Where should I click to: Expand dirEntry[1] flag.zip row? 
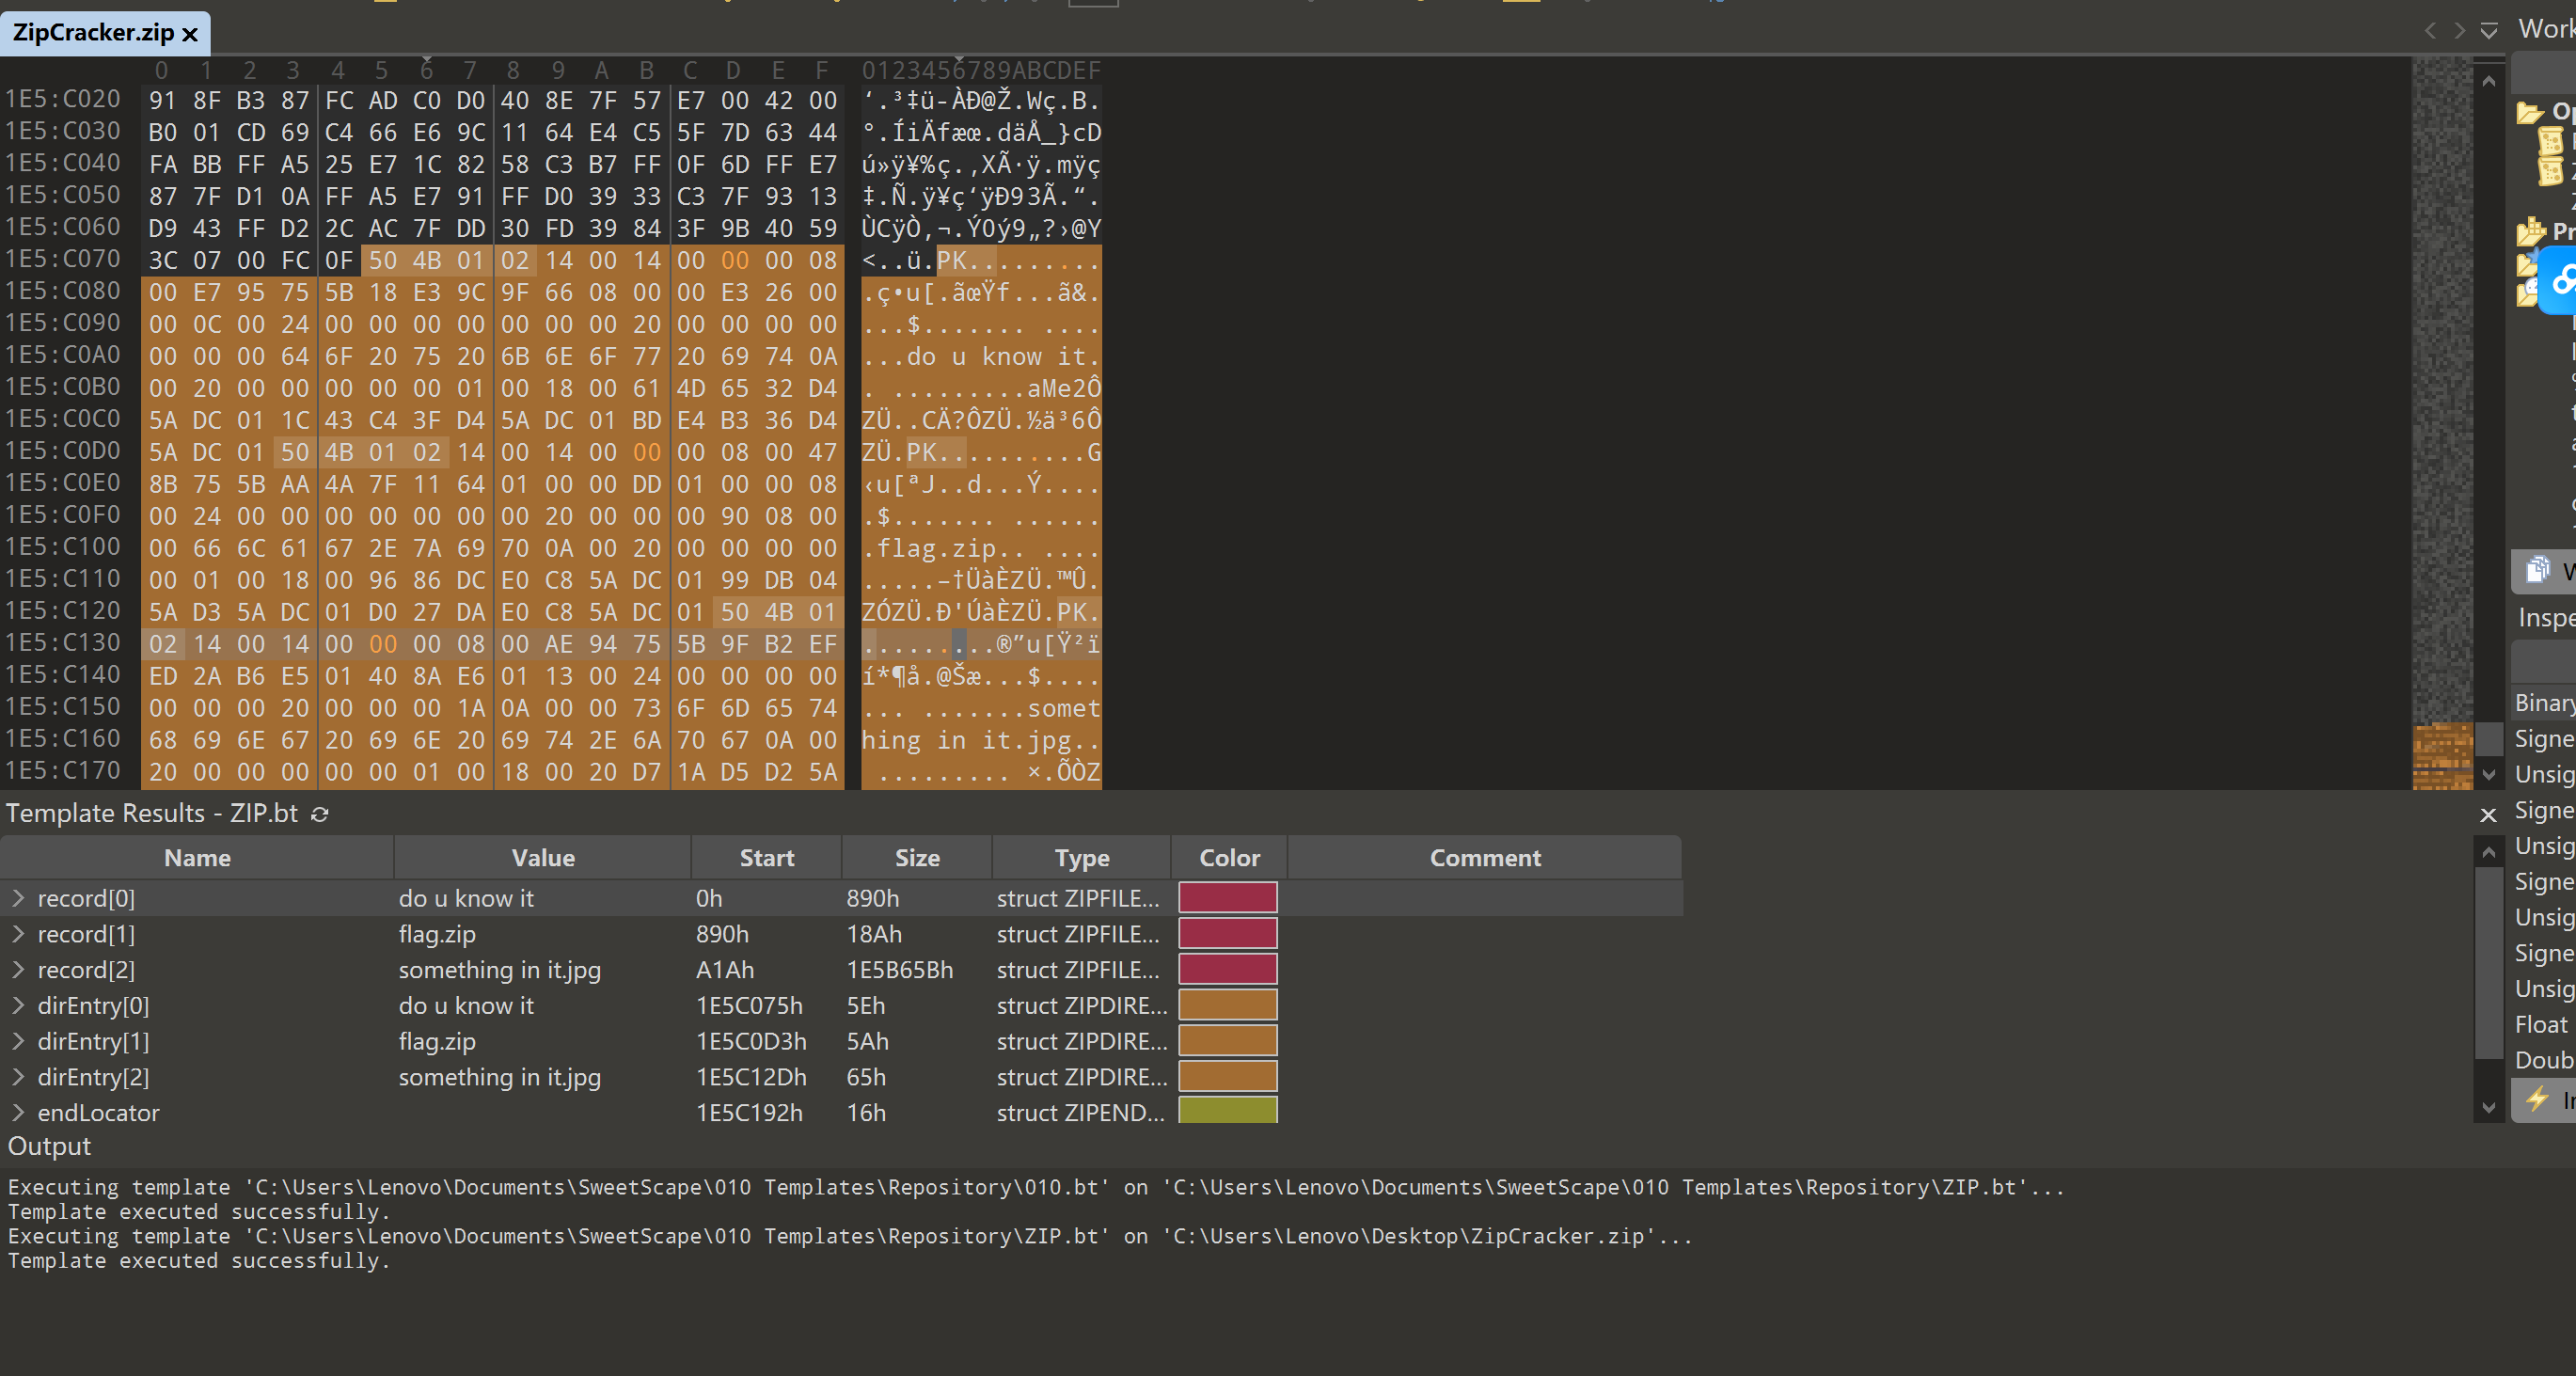click(x=18, y=1041)
